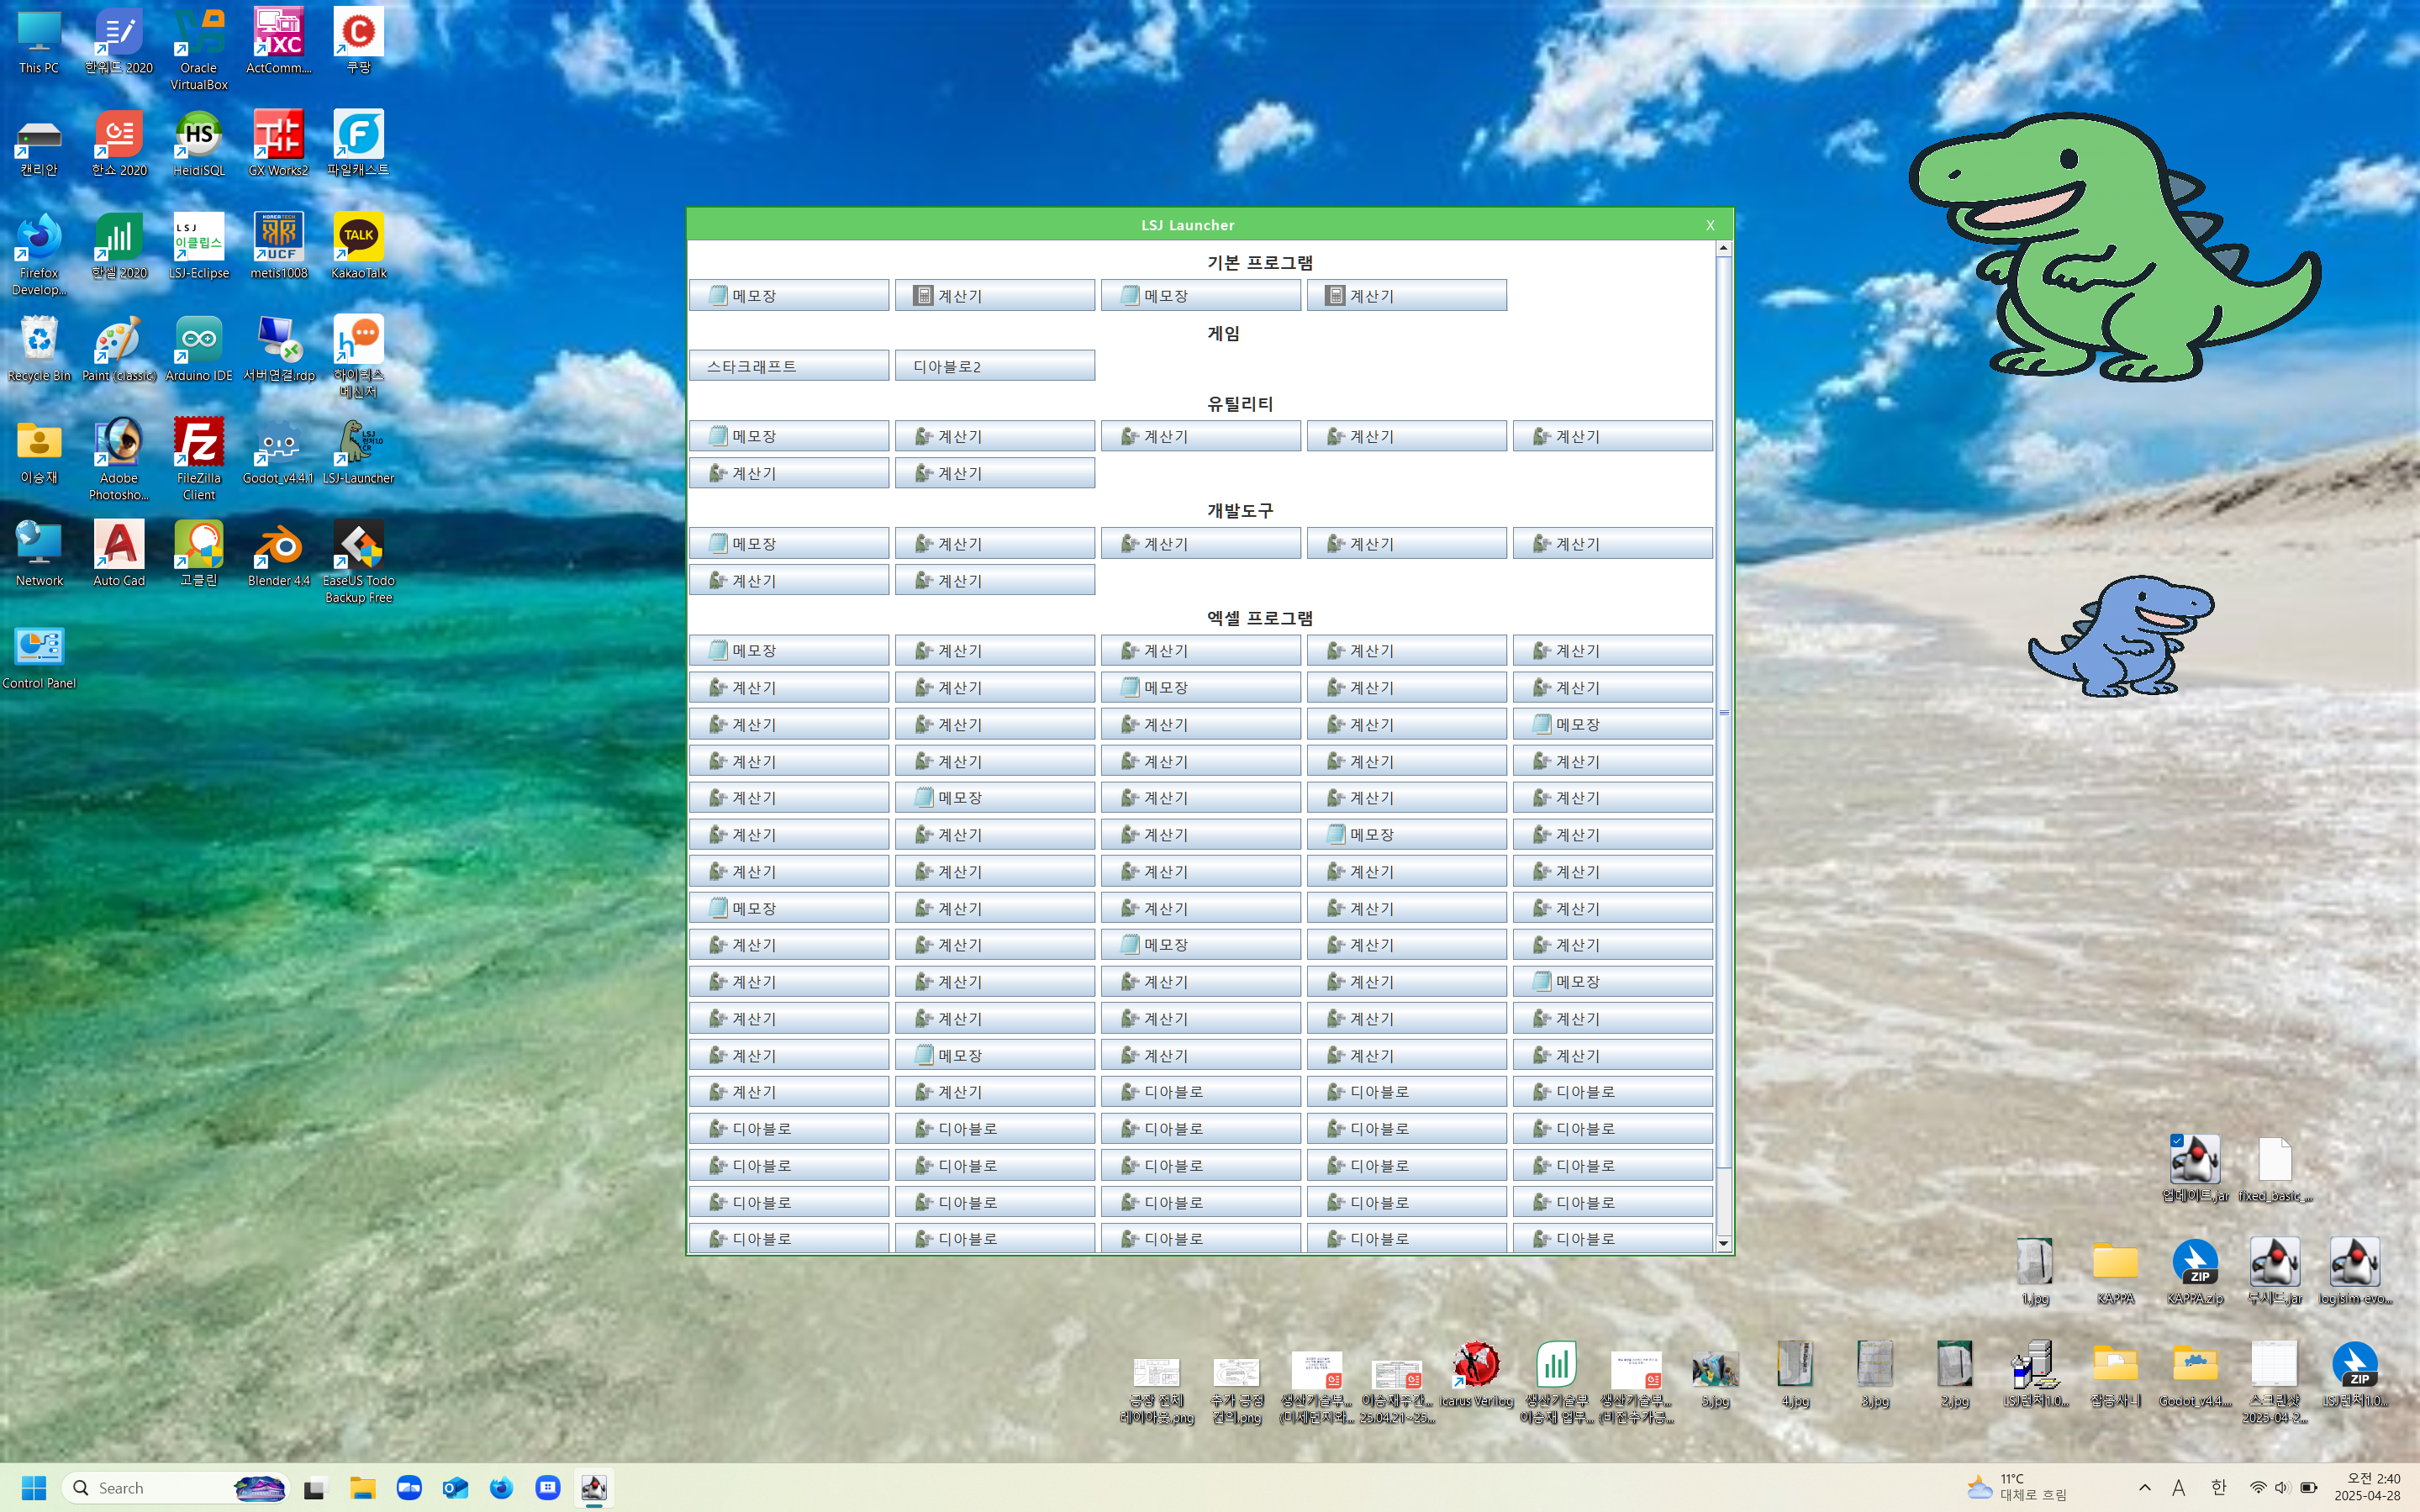
Task: Toggle the 한 Korean input mode indicator
Action: click(2219, 1487)
